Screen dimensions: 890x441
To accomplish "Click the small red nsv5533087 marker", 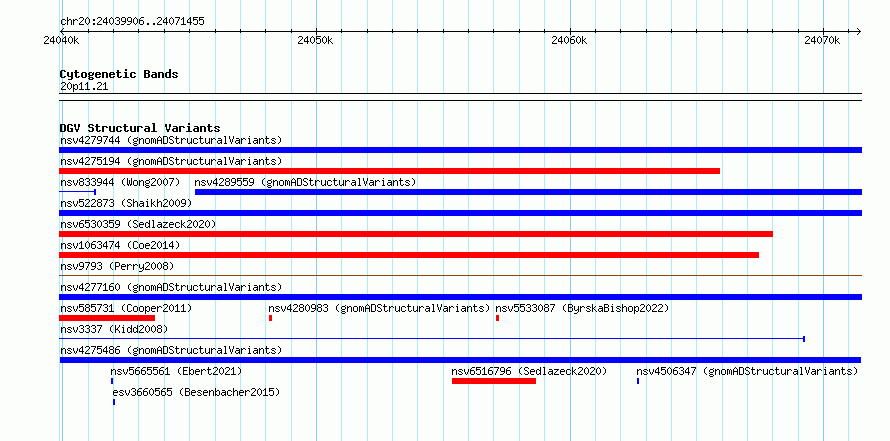I will click(x=497, y=318).
